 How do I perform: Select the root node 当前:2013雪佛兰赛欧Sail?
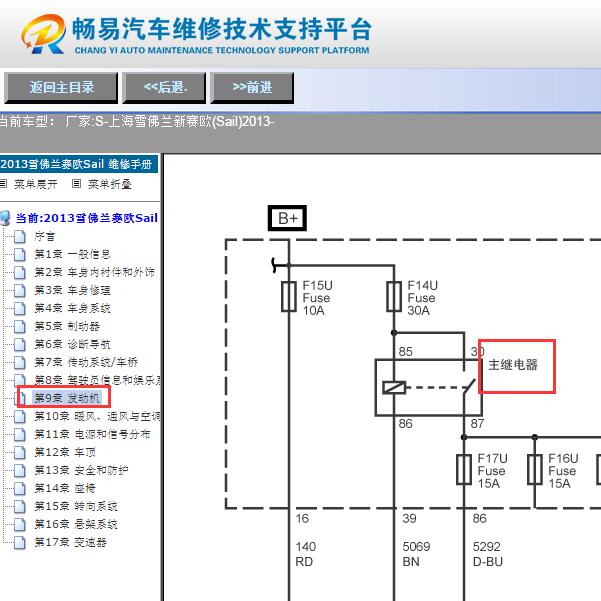87,218
